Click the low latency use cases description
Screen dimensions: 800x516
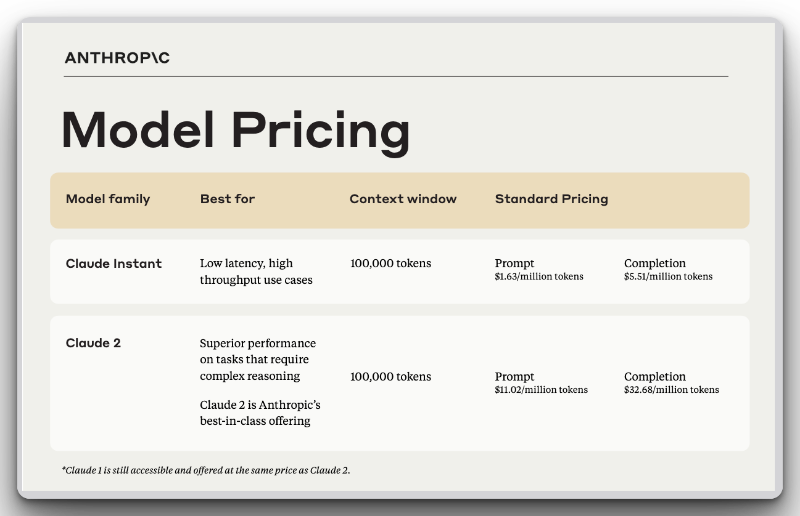[256, 272]
